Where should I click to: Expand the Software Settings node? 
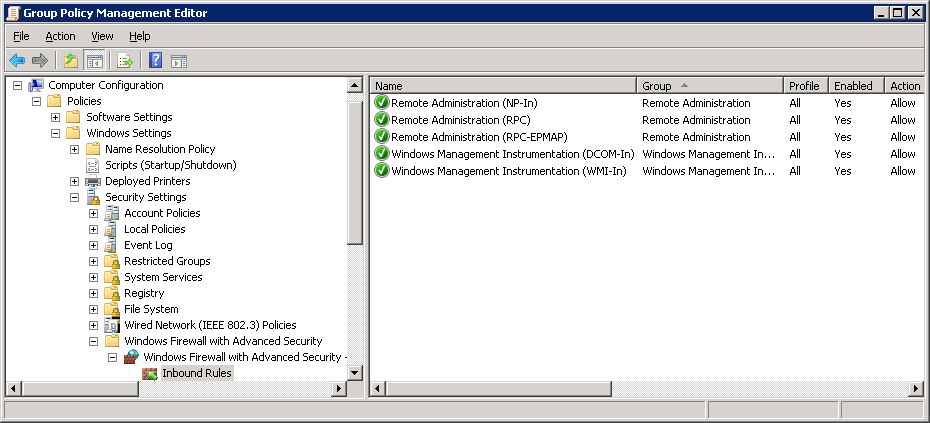55,117
